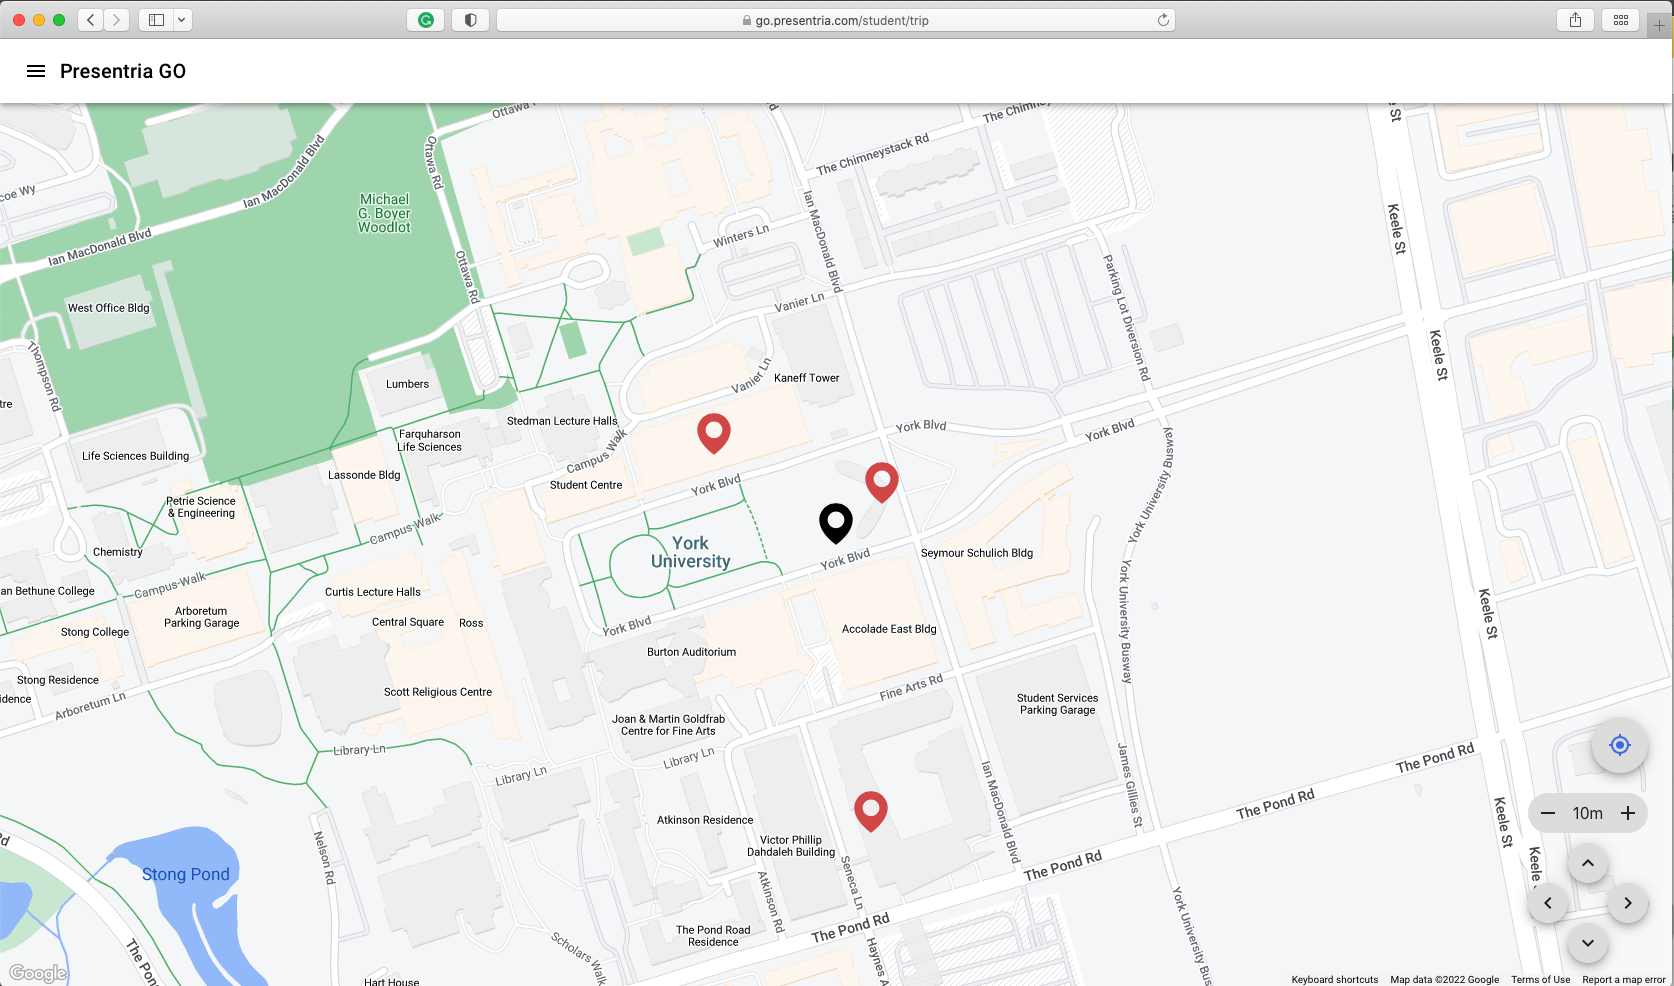Open Keyboard shortcuts link
Screen dimensions: 1674x986
pyautogui.click(x=1334, y=980)
